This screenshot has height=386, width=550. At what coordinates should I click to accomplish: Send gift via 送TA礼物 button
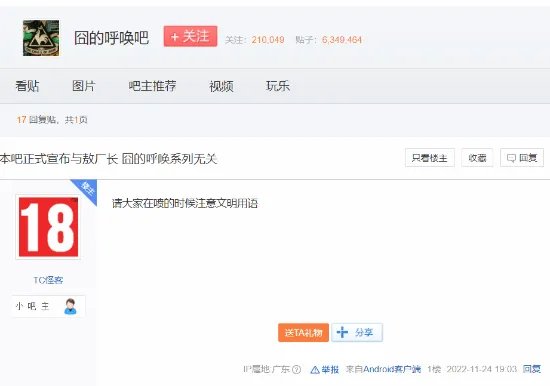tap(303, 332)
